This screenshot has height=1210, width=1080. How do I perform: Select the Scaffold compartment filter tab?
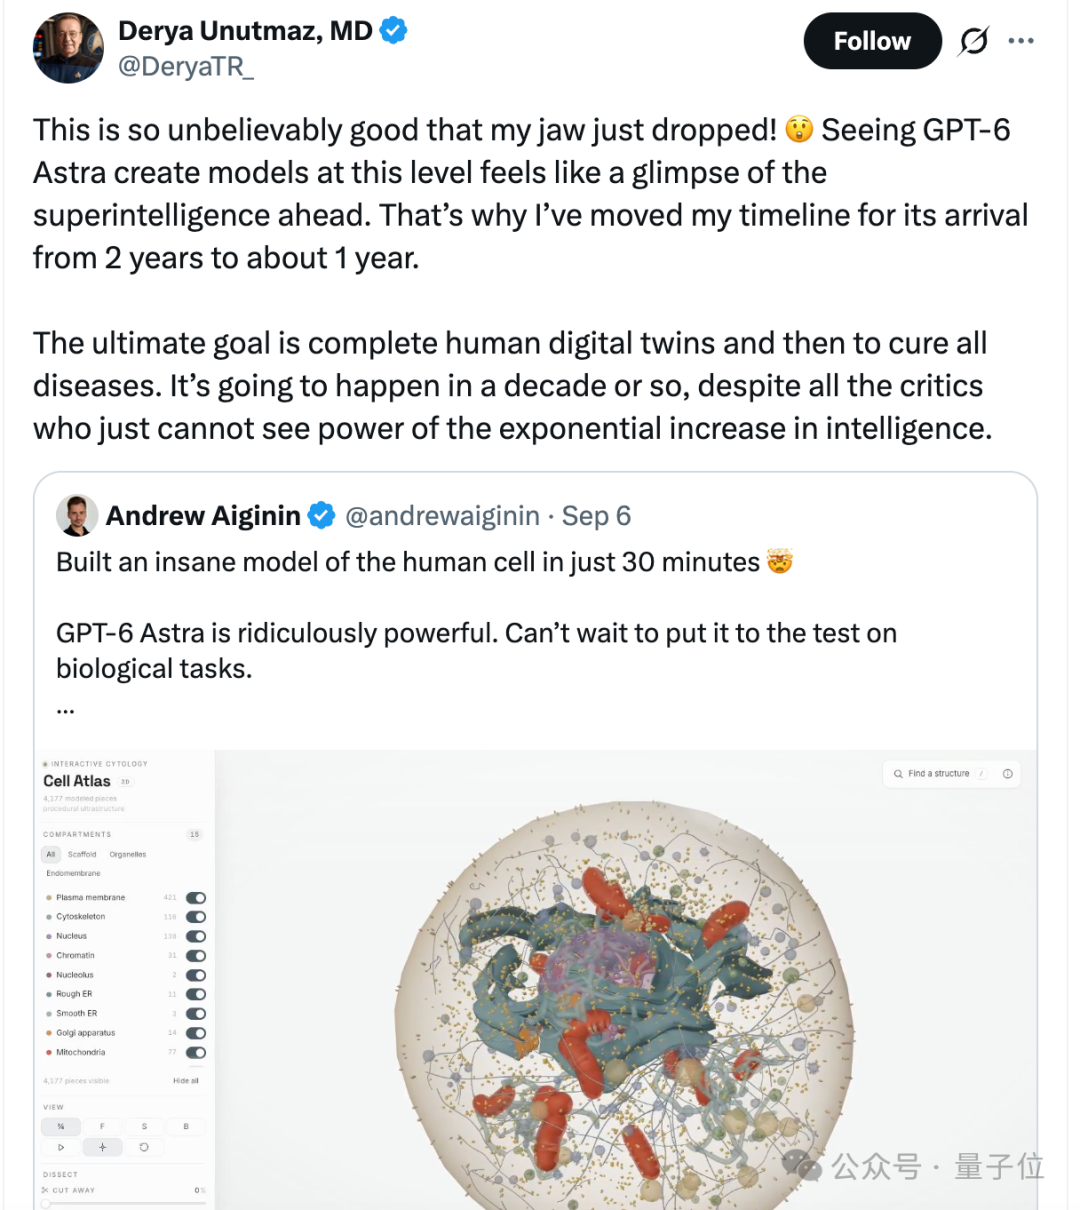point(82,855)
